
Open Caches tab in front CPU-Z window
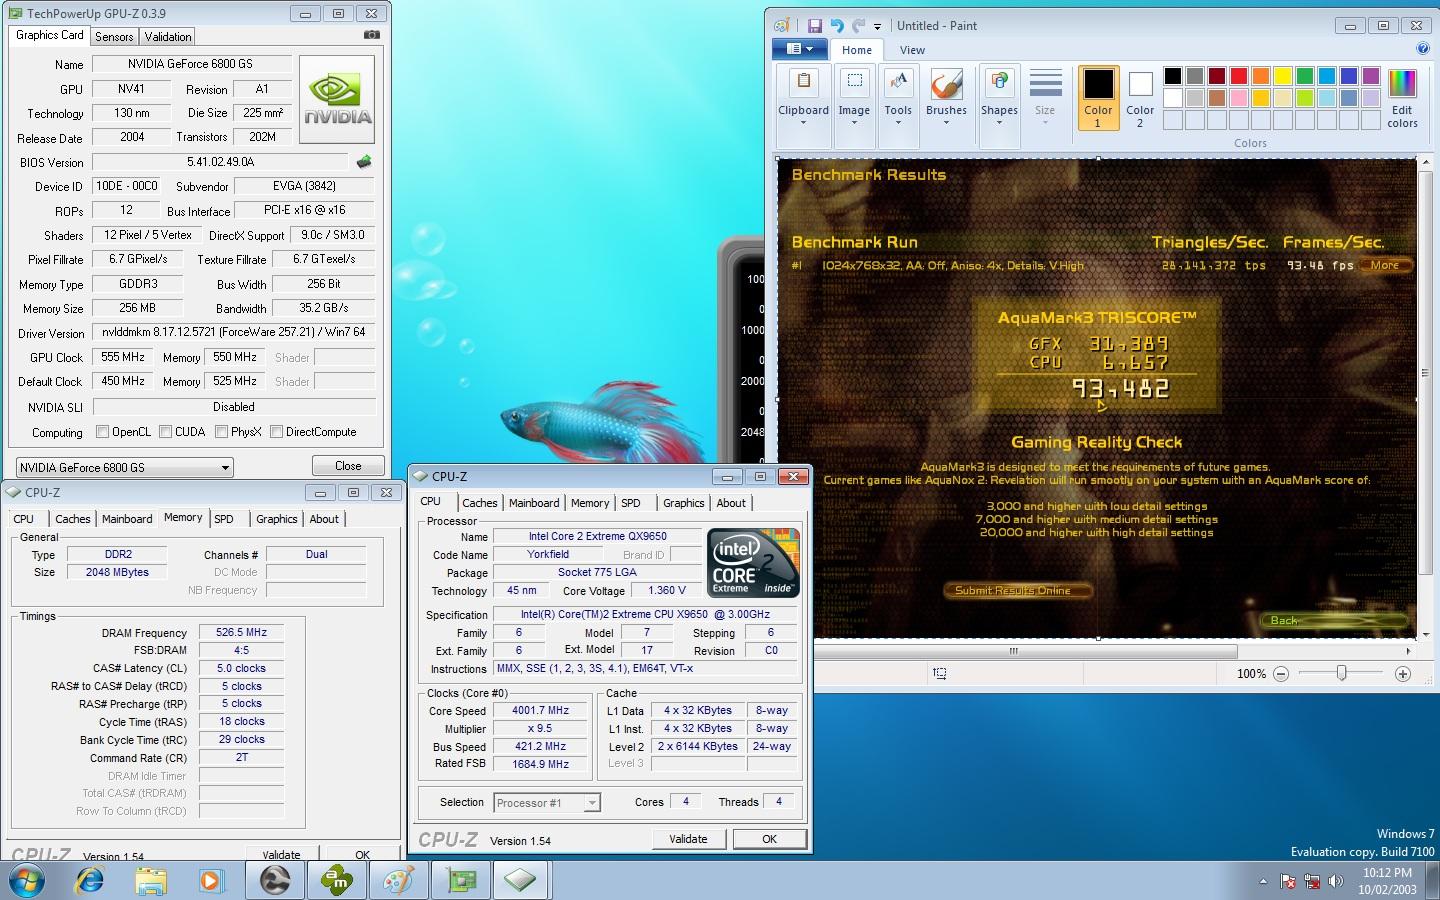[x=480, y=503]
